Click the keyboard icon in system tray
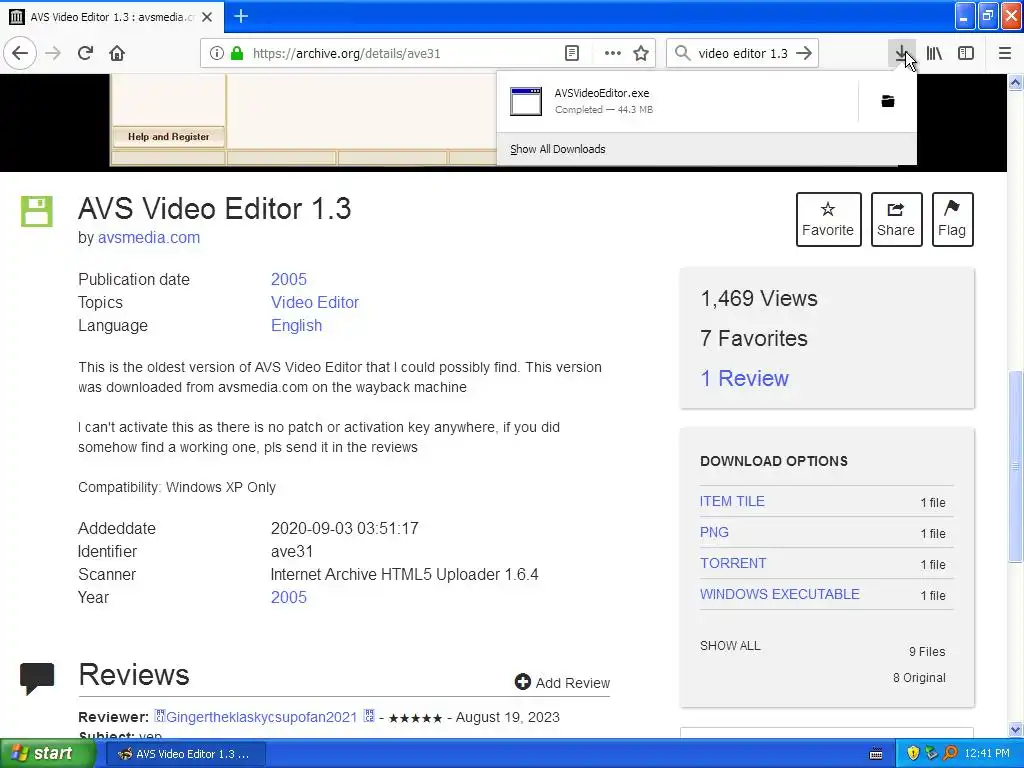The height and width of the screenshot is (768, 1024). point(876,754)
